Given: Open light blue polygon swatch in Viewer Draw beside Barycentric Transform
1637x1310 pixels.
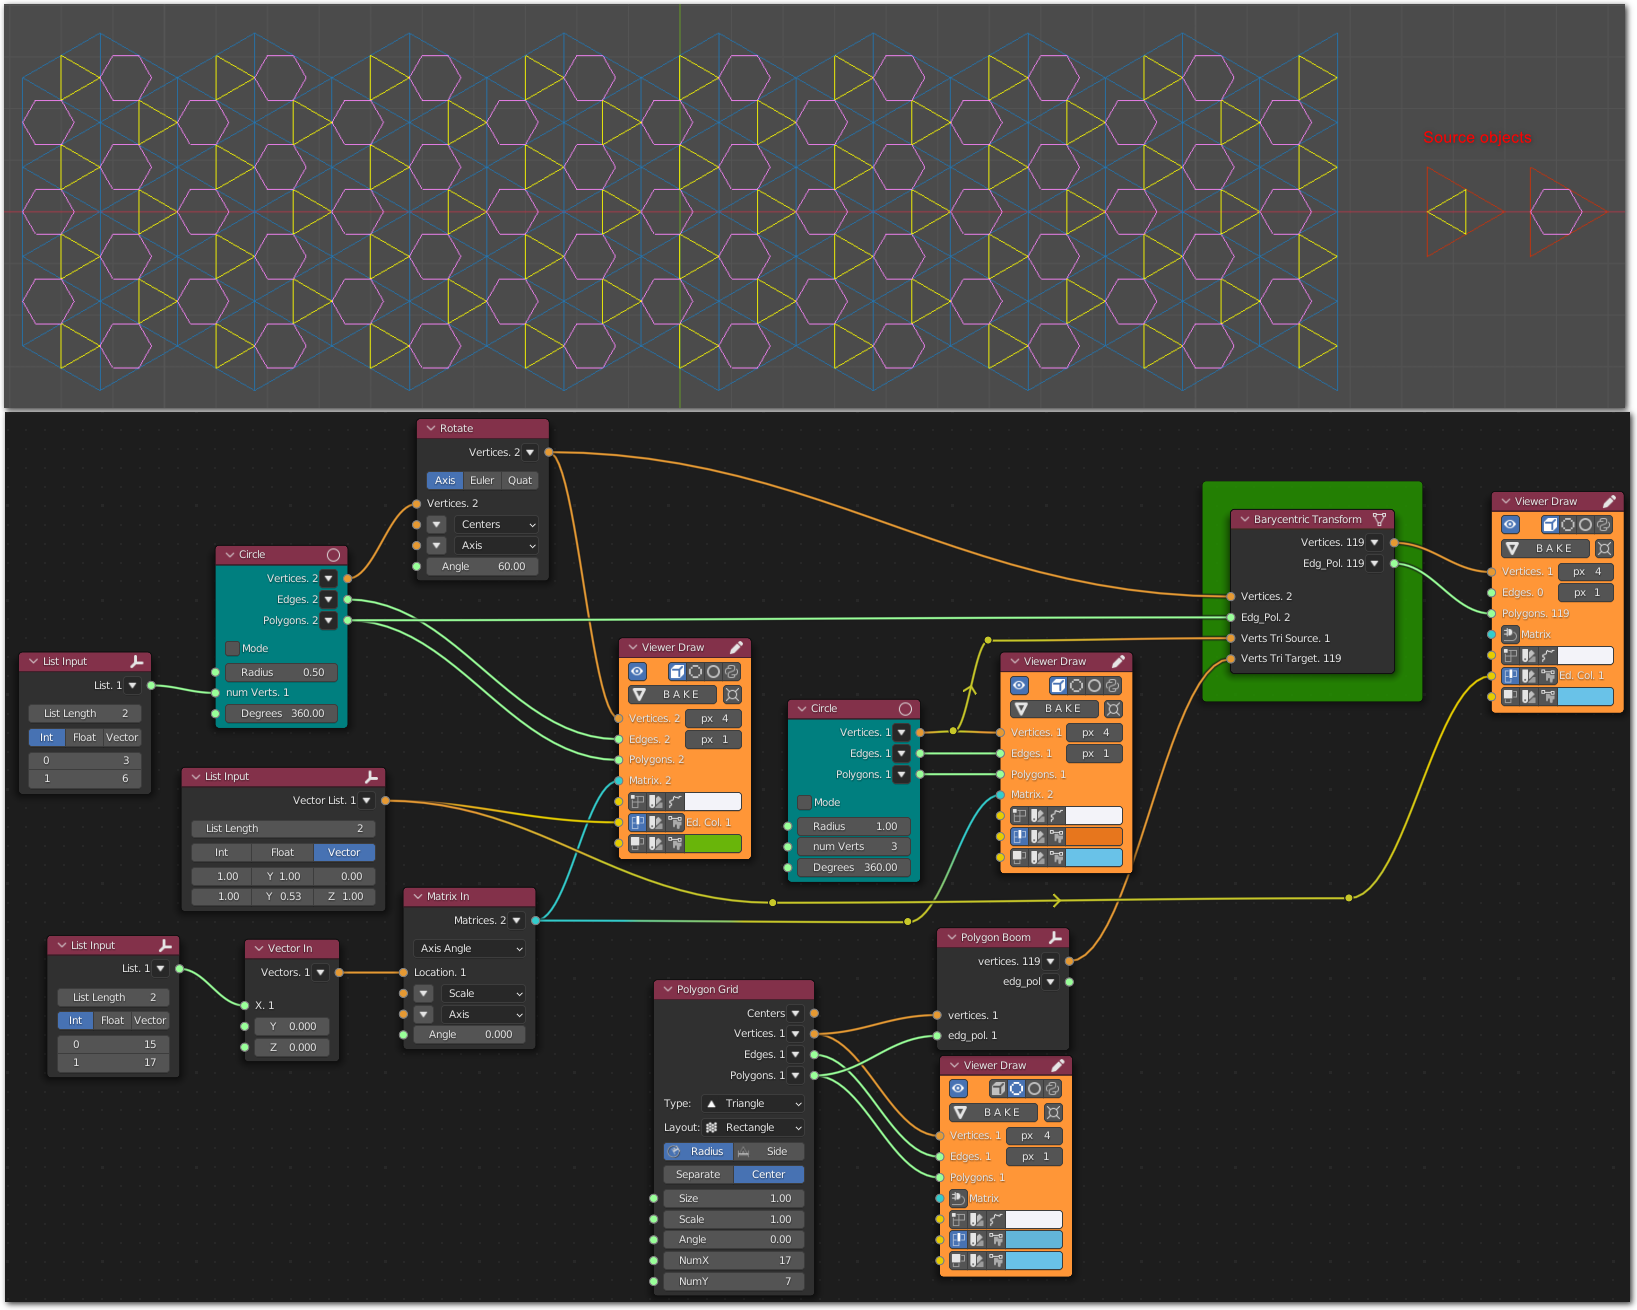Looking at the screenshot, I should click(1586, 697).
